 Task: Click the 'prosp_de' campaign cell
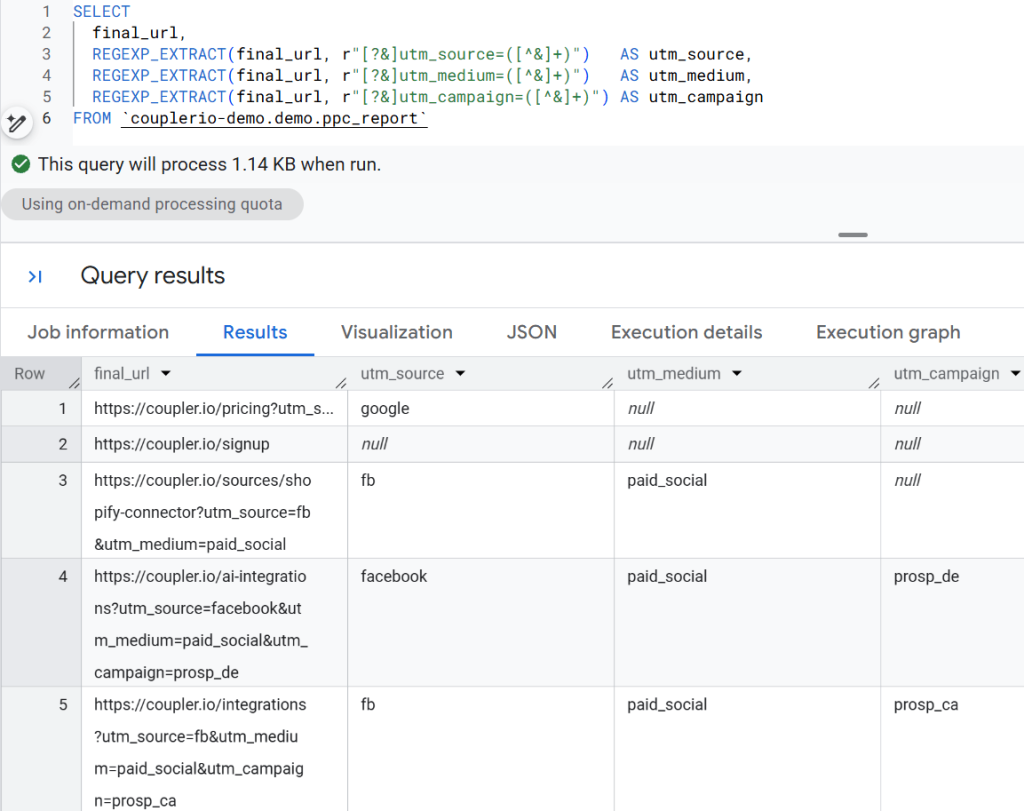952,622
